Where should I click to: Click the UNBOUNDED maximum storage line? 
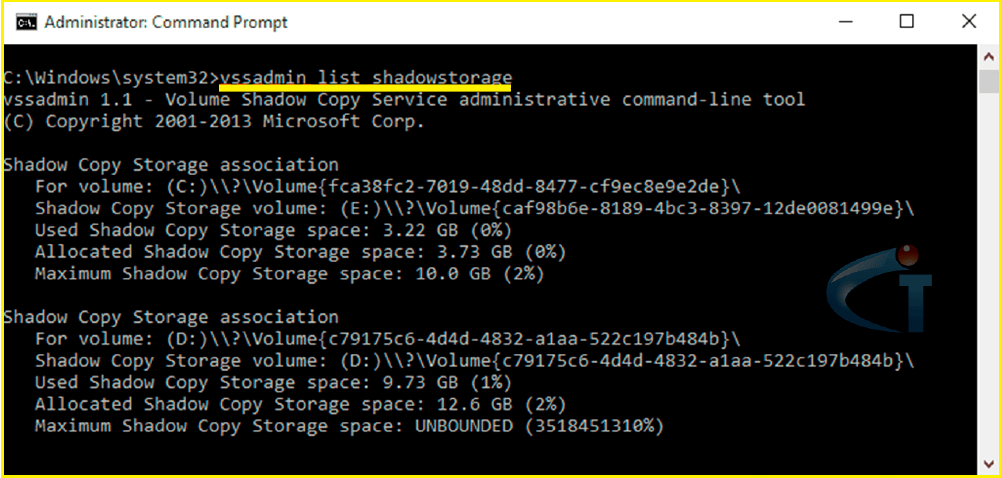pyautogui.click(x=349, y=426)
